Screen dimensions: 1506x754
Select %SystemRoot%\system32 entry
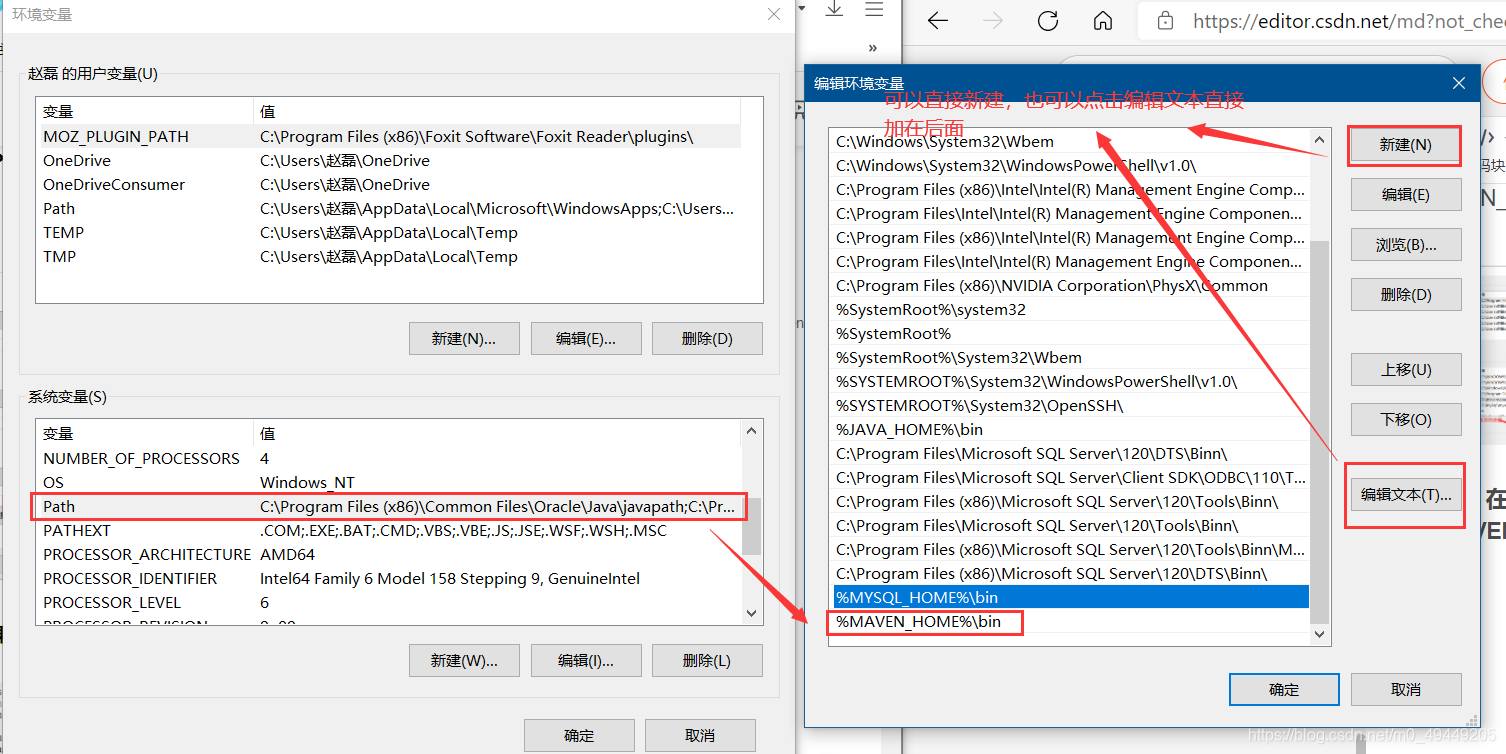pyautogui.click(x=1070, y=310)
